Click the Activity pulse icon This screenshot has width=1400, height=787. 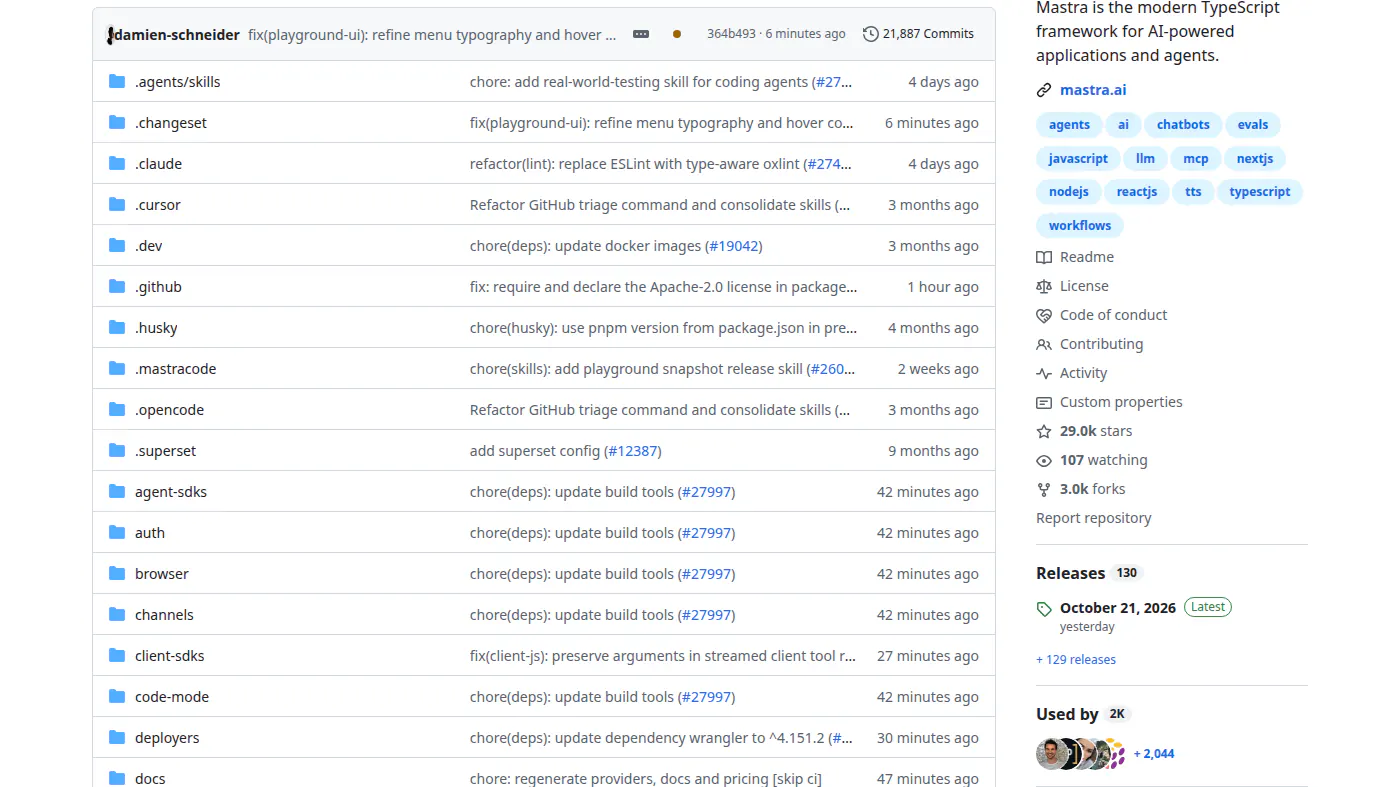coord(1044,373)
